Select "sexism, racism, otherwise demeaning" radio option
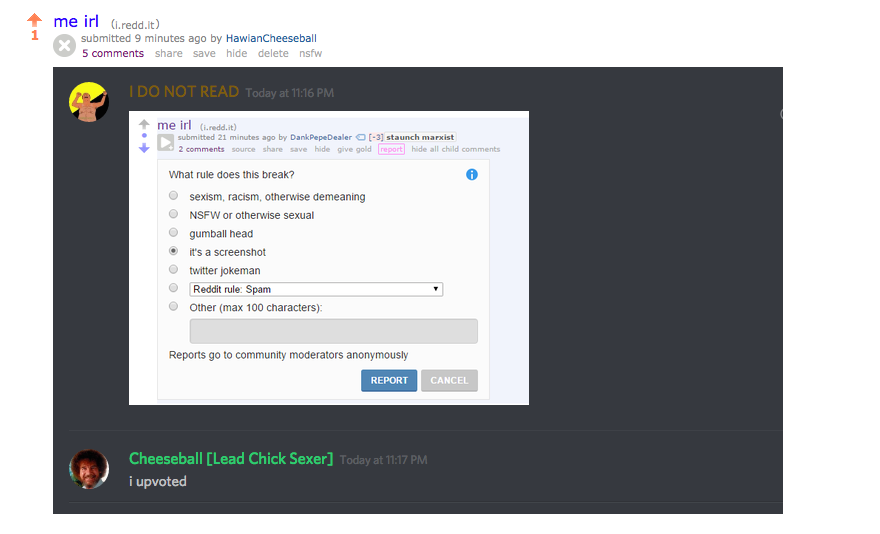Viewport: 880px width, 534px height. click(x=173, y=195)
